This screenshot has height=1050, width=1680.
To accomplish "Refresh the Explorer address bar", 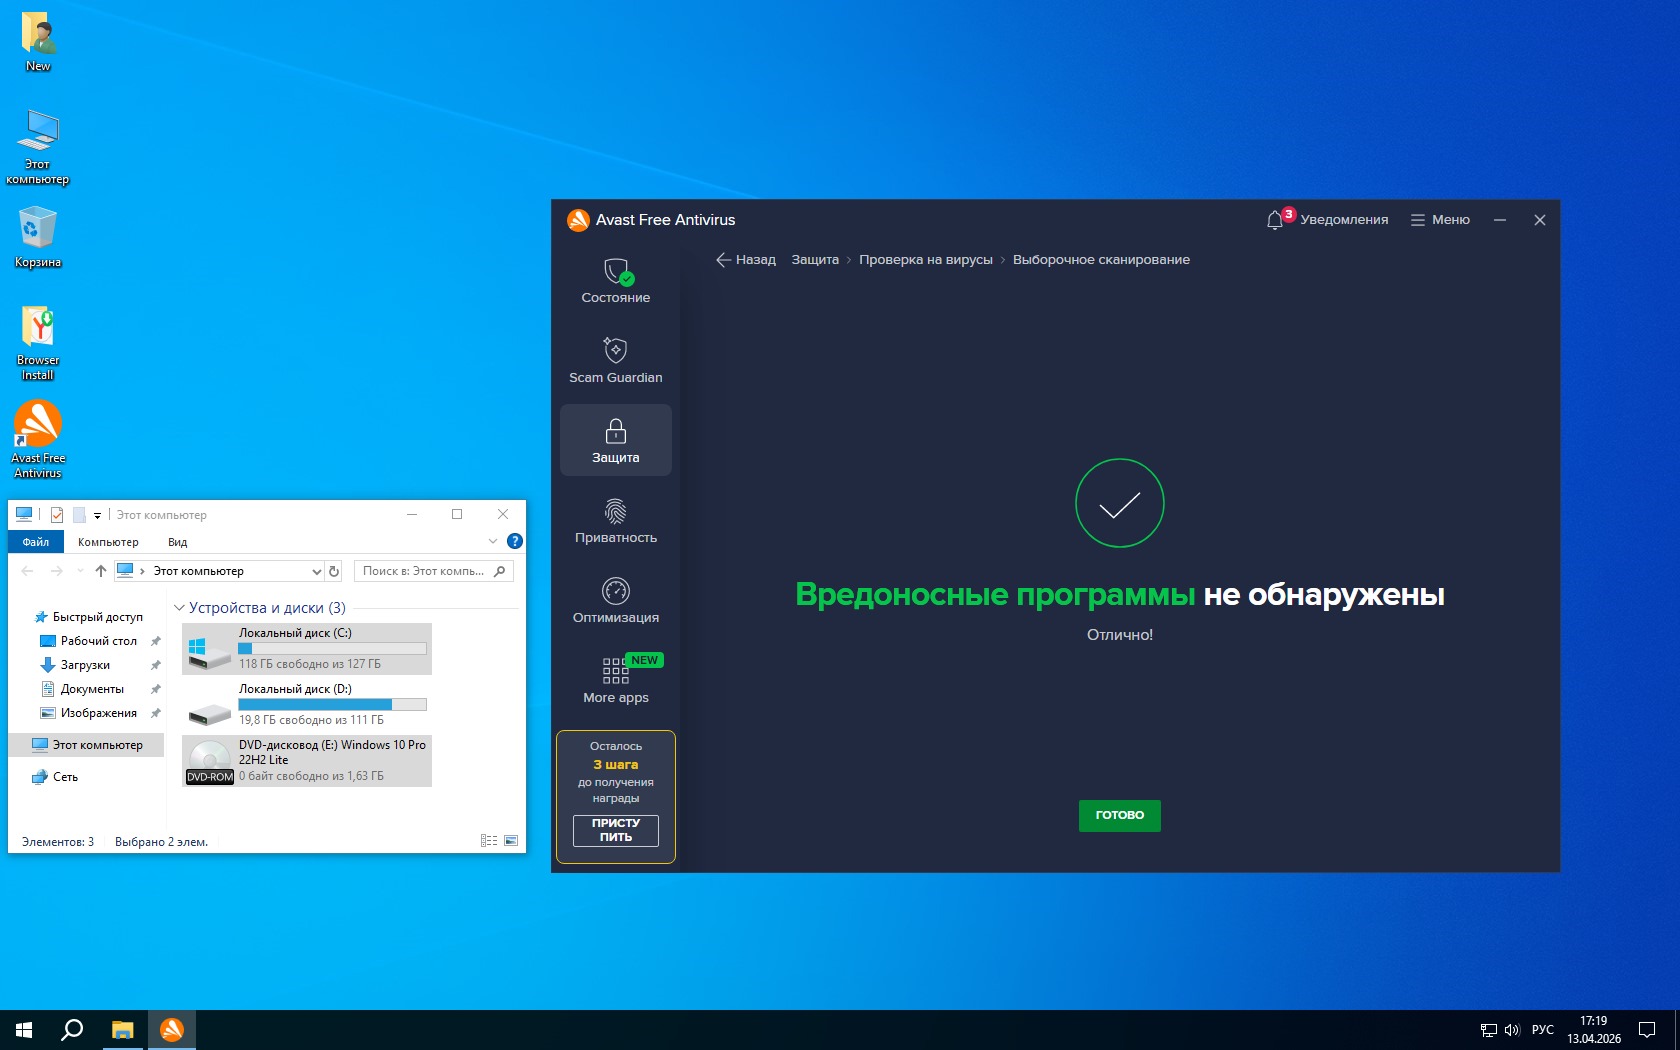I will 334,571.
